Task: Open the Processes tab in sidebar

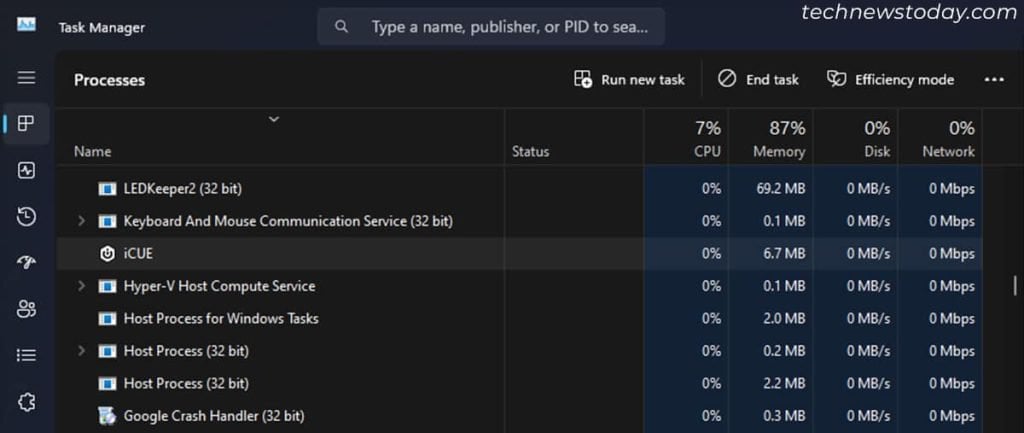Action: 26,123
